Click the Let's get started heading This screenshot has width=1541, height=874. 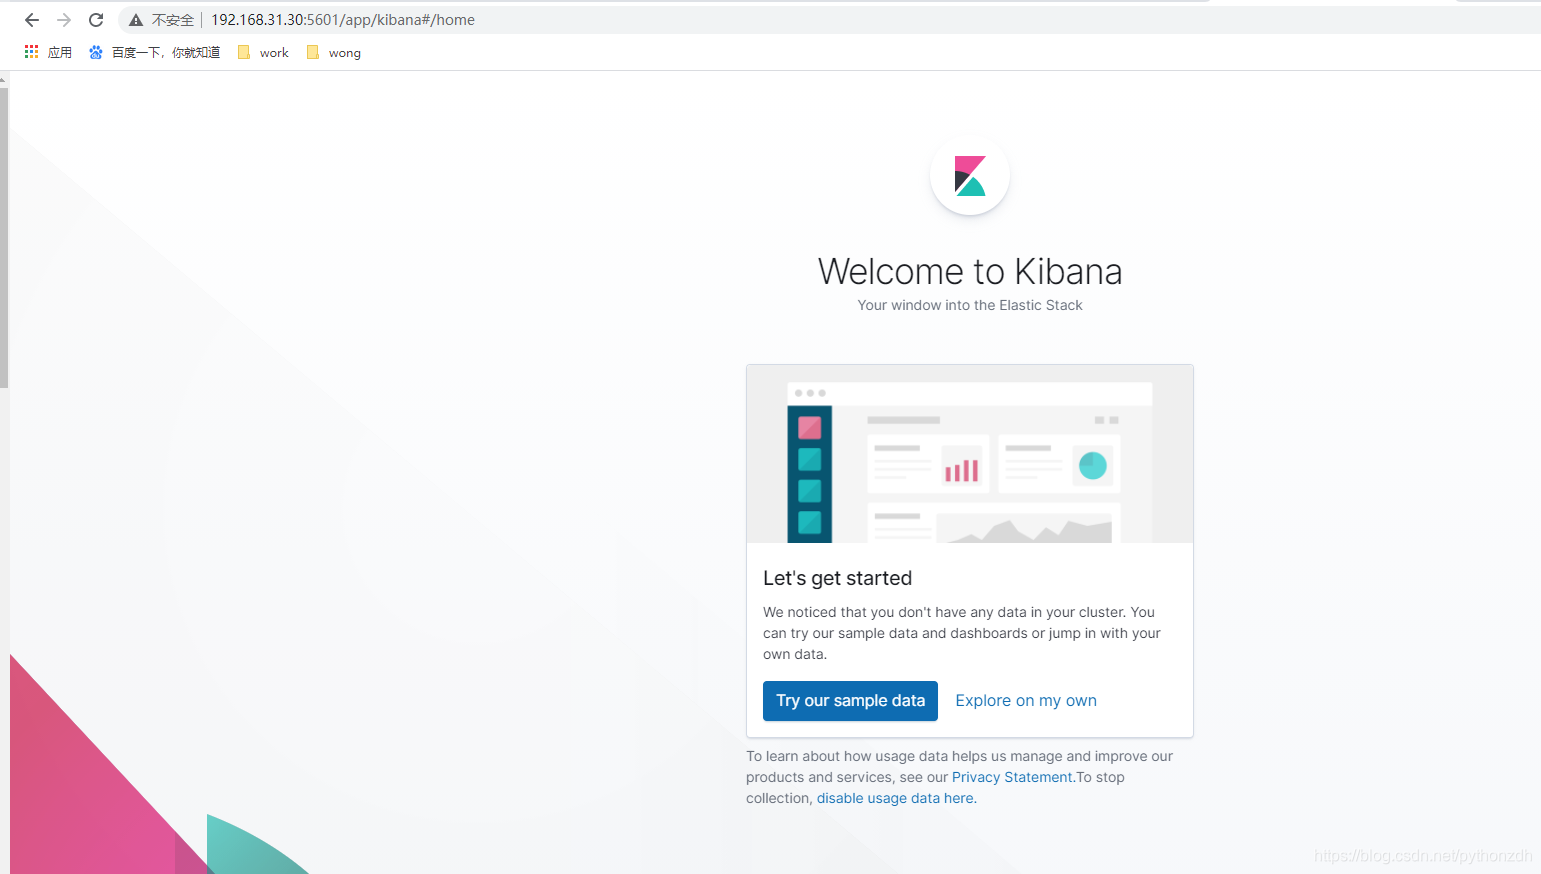pyautogui.click(x=837, y=578)
